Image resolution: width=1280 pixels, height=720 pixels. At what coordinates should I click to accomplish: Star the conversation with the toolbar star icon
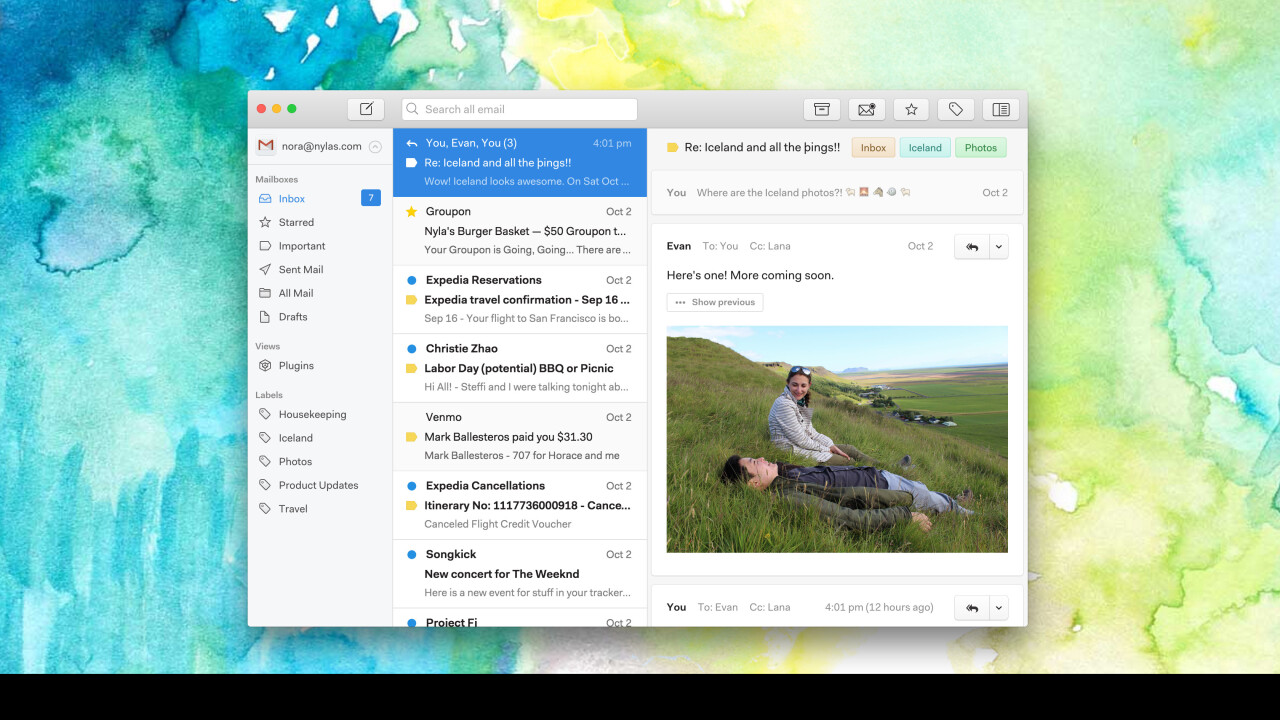(911, 109)
